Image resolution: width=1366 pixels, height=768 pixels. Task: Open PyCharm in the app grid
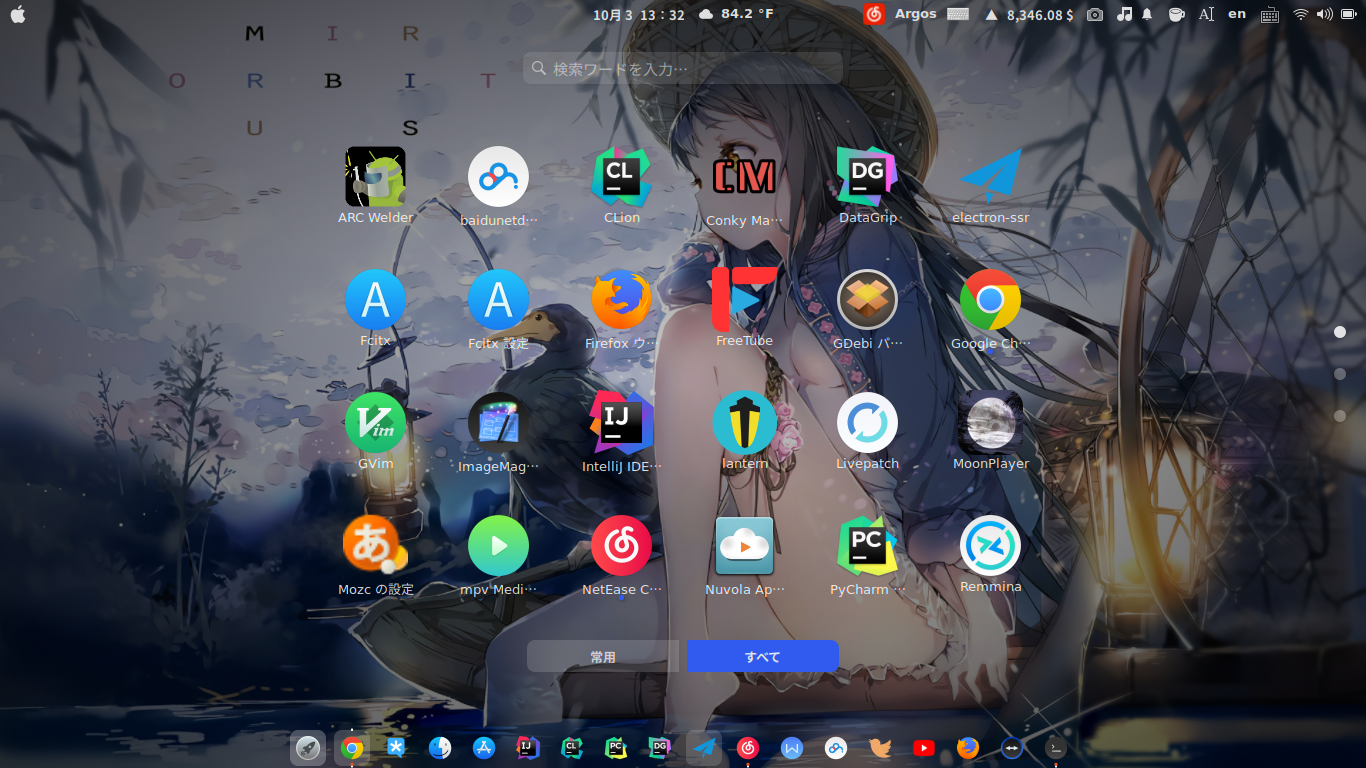867,546
